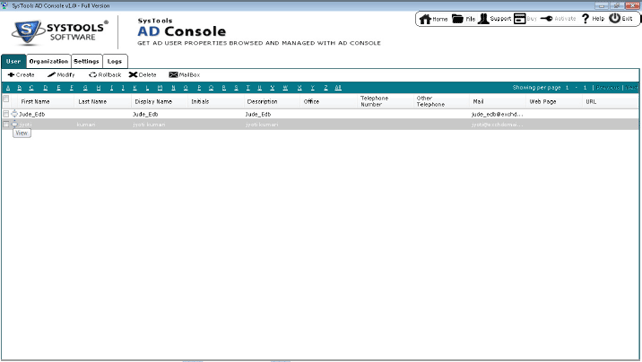Select the Jude_Edb display name cell
The height and width of the screenshot is (362, 642).
pyautogui.click(x=145, y=114)
